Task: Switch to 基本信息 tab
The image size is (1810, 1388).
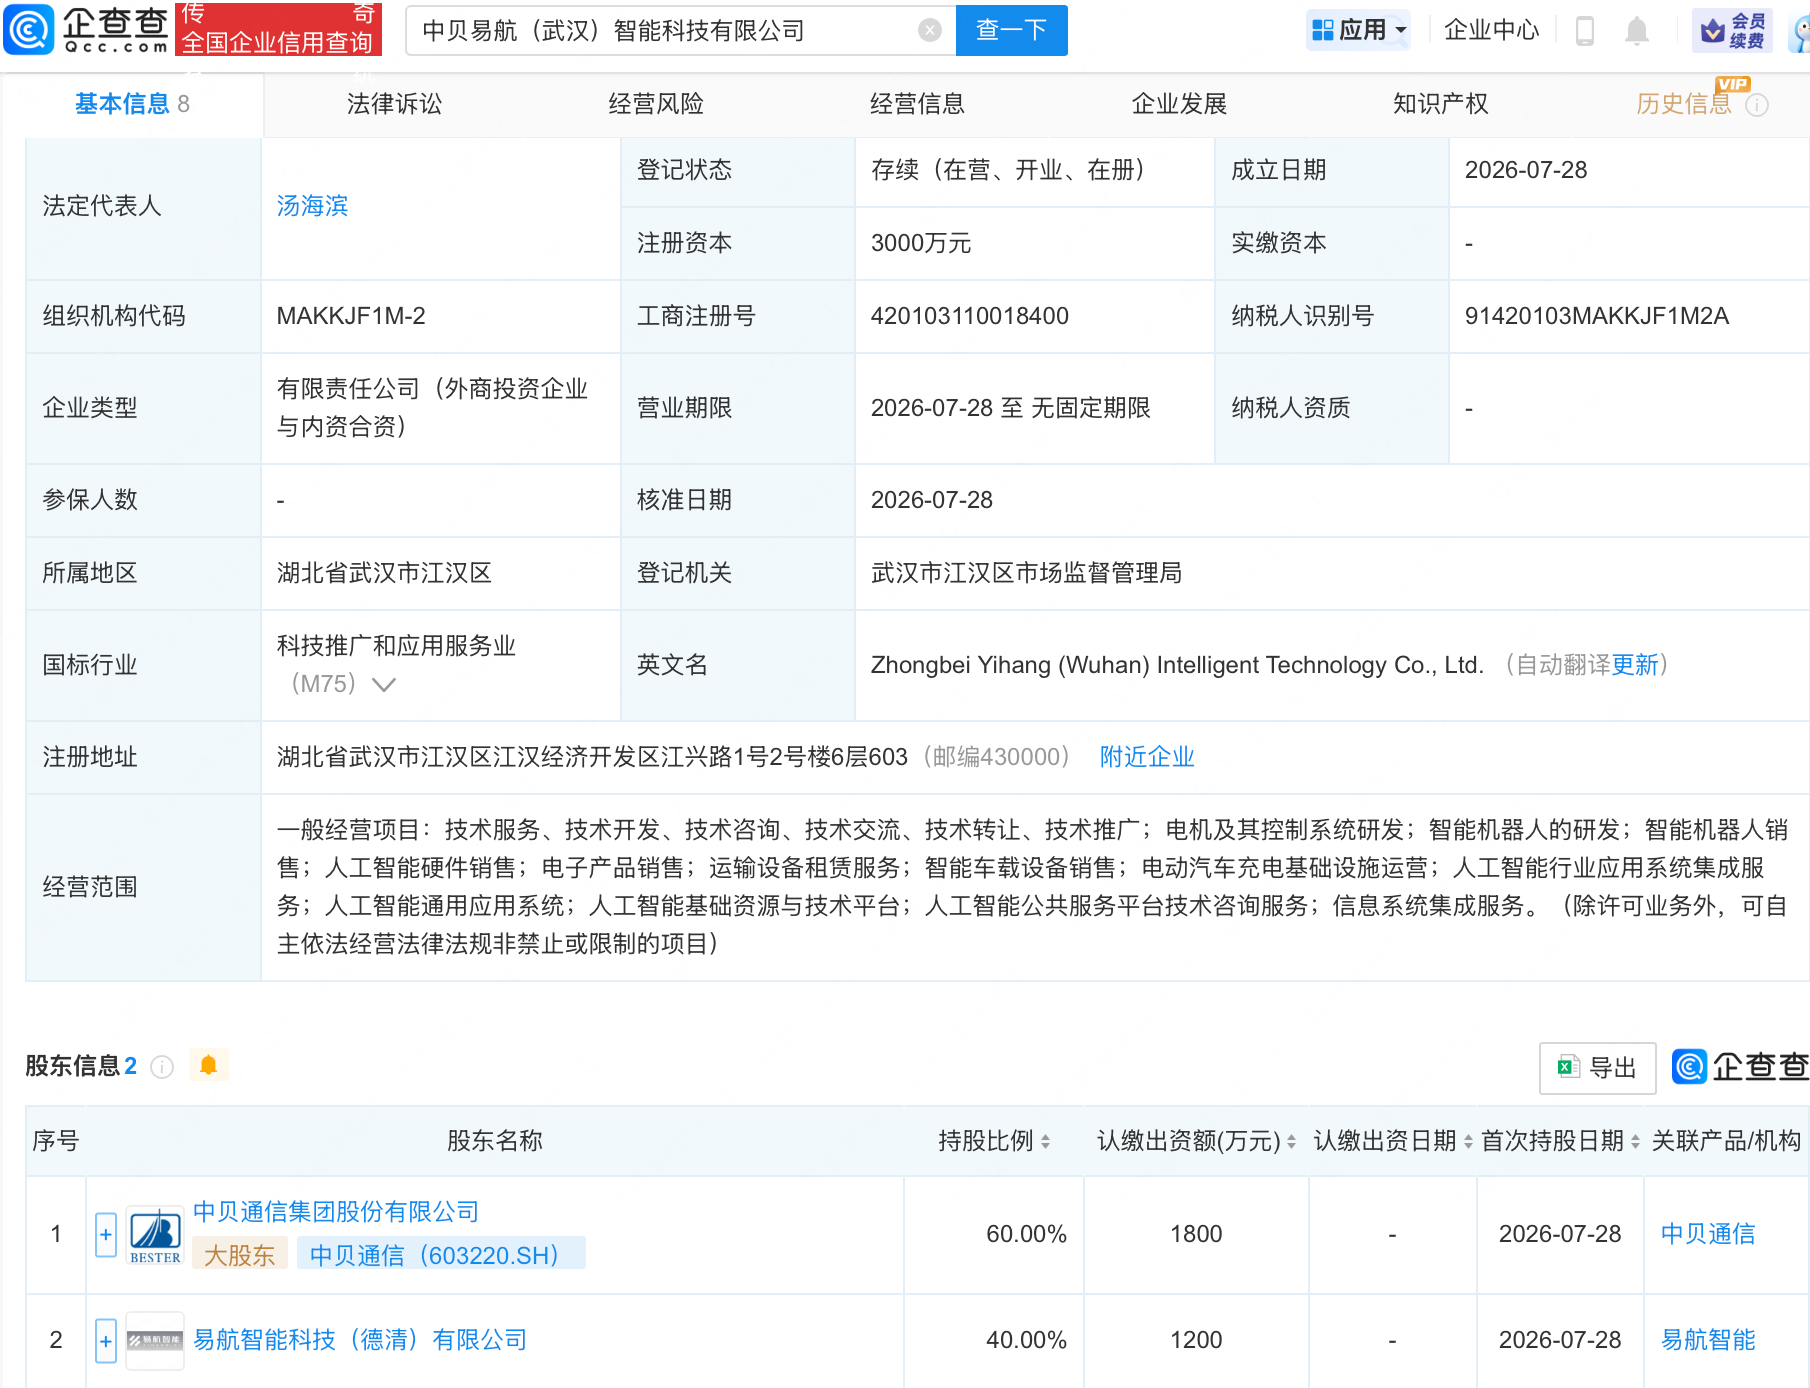Action: 132,104
